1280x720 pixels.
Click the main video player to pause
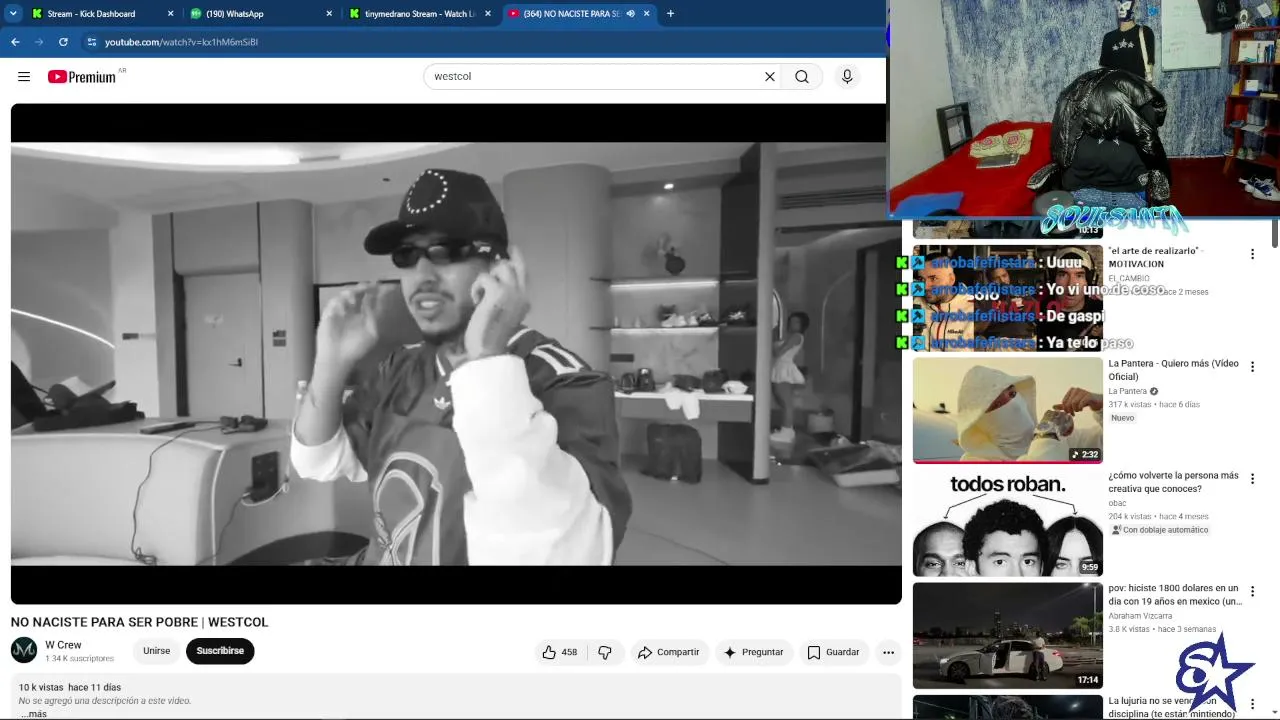tap(456, 354)
